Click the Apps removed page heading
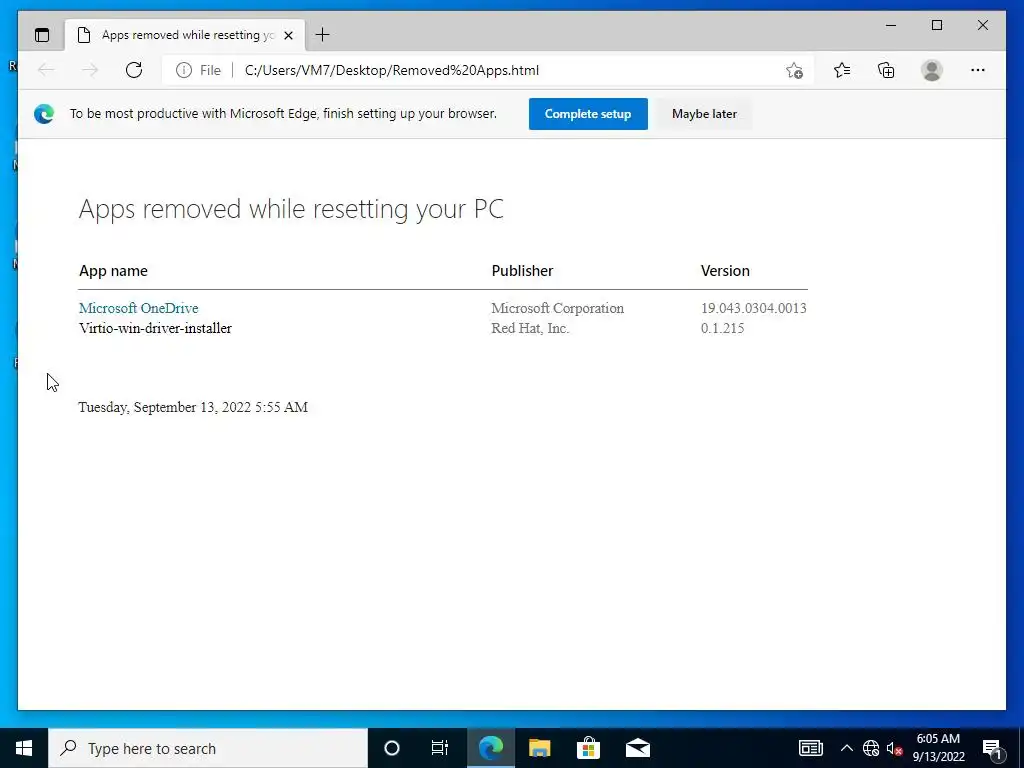This screenshot has width=1024, height=768. (291, 210)
